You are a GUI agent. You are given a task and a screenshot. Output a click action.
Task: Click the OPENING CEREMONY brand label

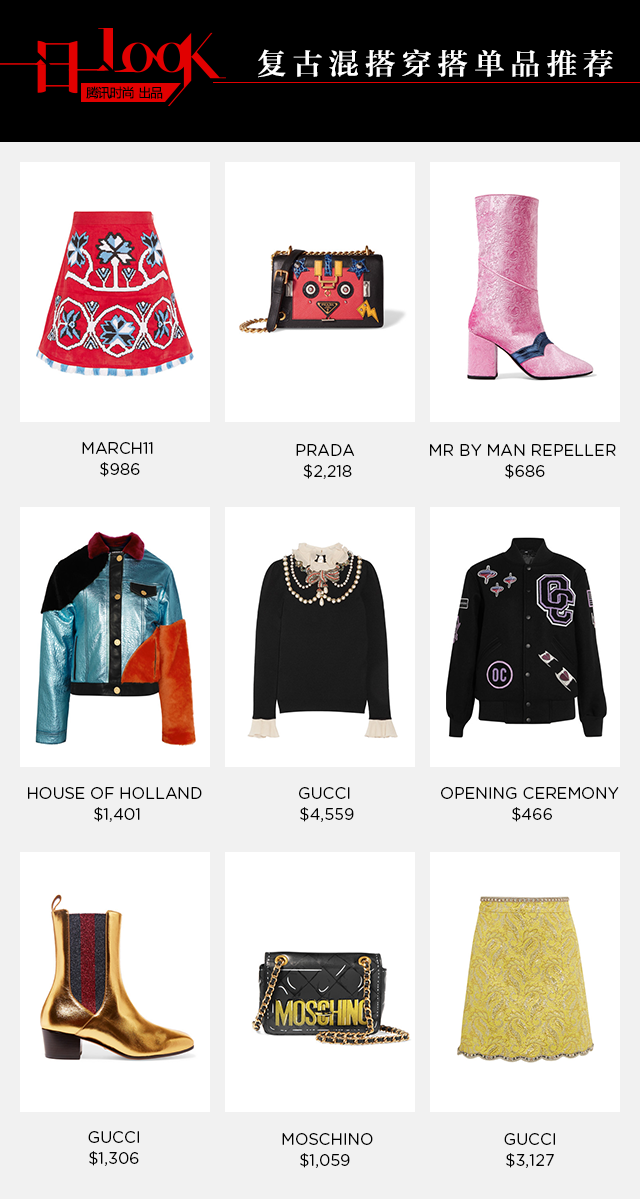point(530,793)
